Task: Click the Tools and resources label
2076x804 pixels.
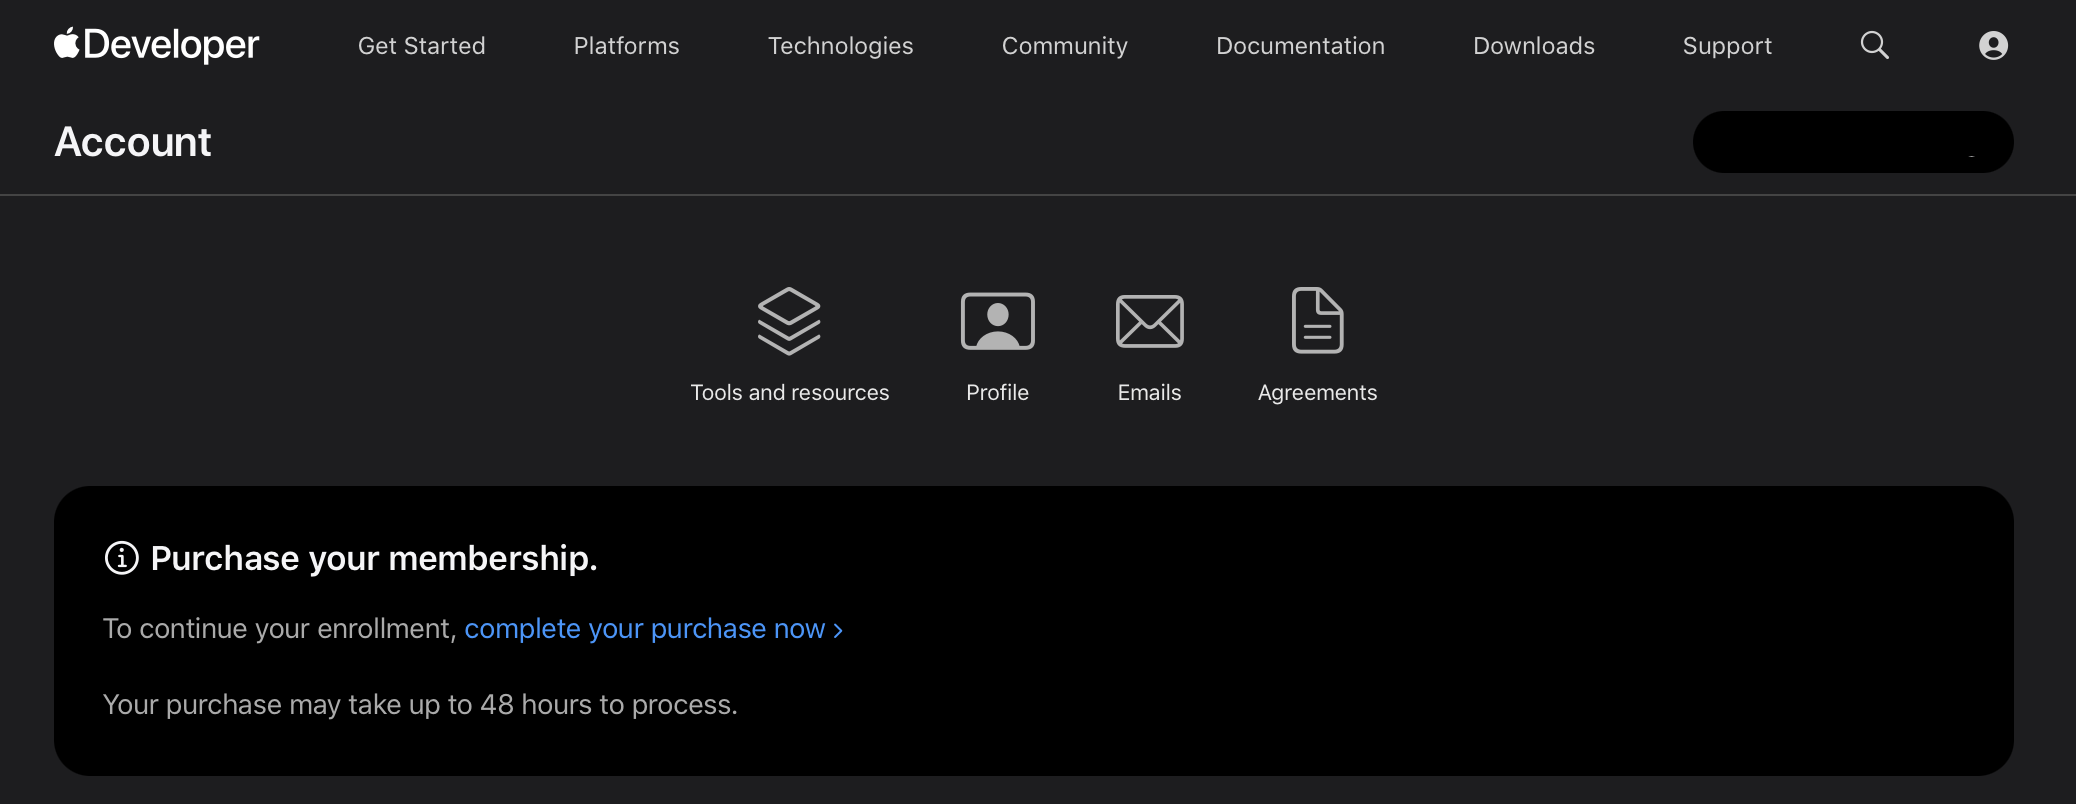Action: (x=789, y=393)
